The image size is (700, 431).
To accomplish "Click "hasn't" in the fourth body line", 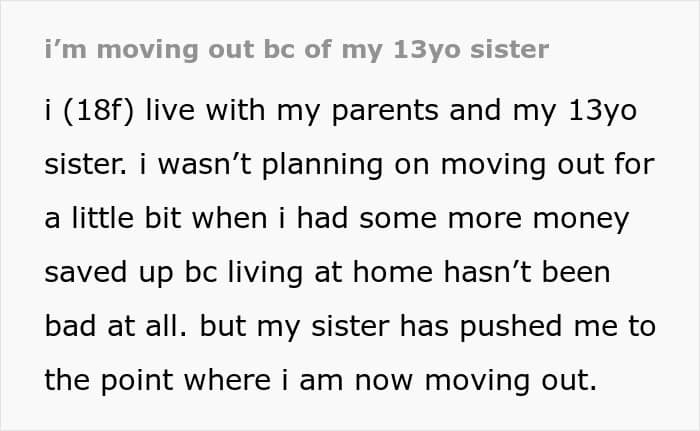I will click(x=488, y=272).
